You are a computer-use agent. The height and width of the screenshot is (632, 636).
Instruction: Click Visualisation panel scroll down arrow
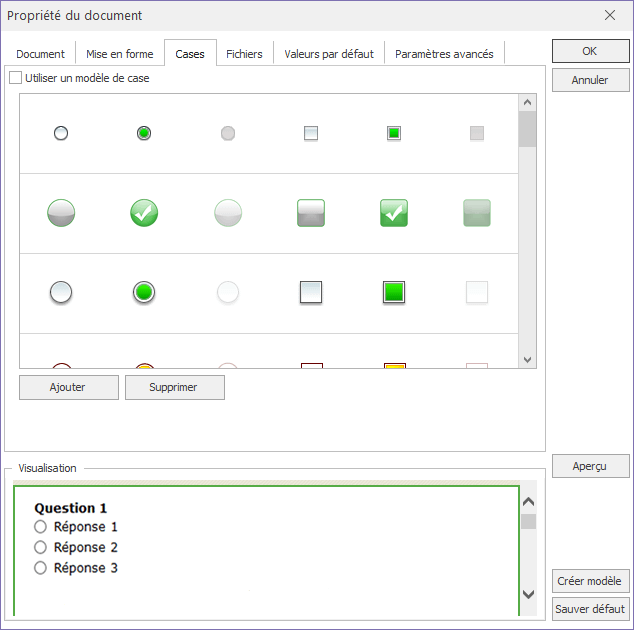click(528, 594)
